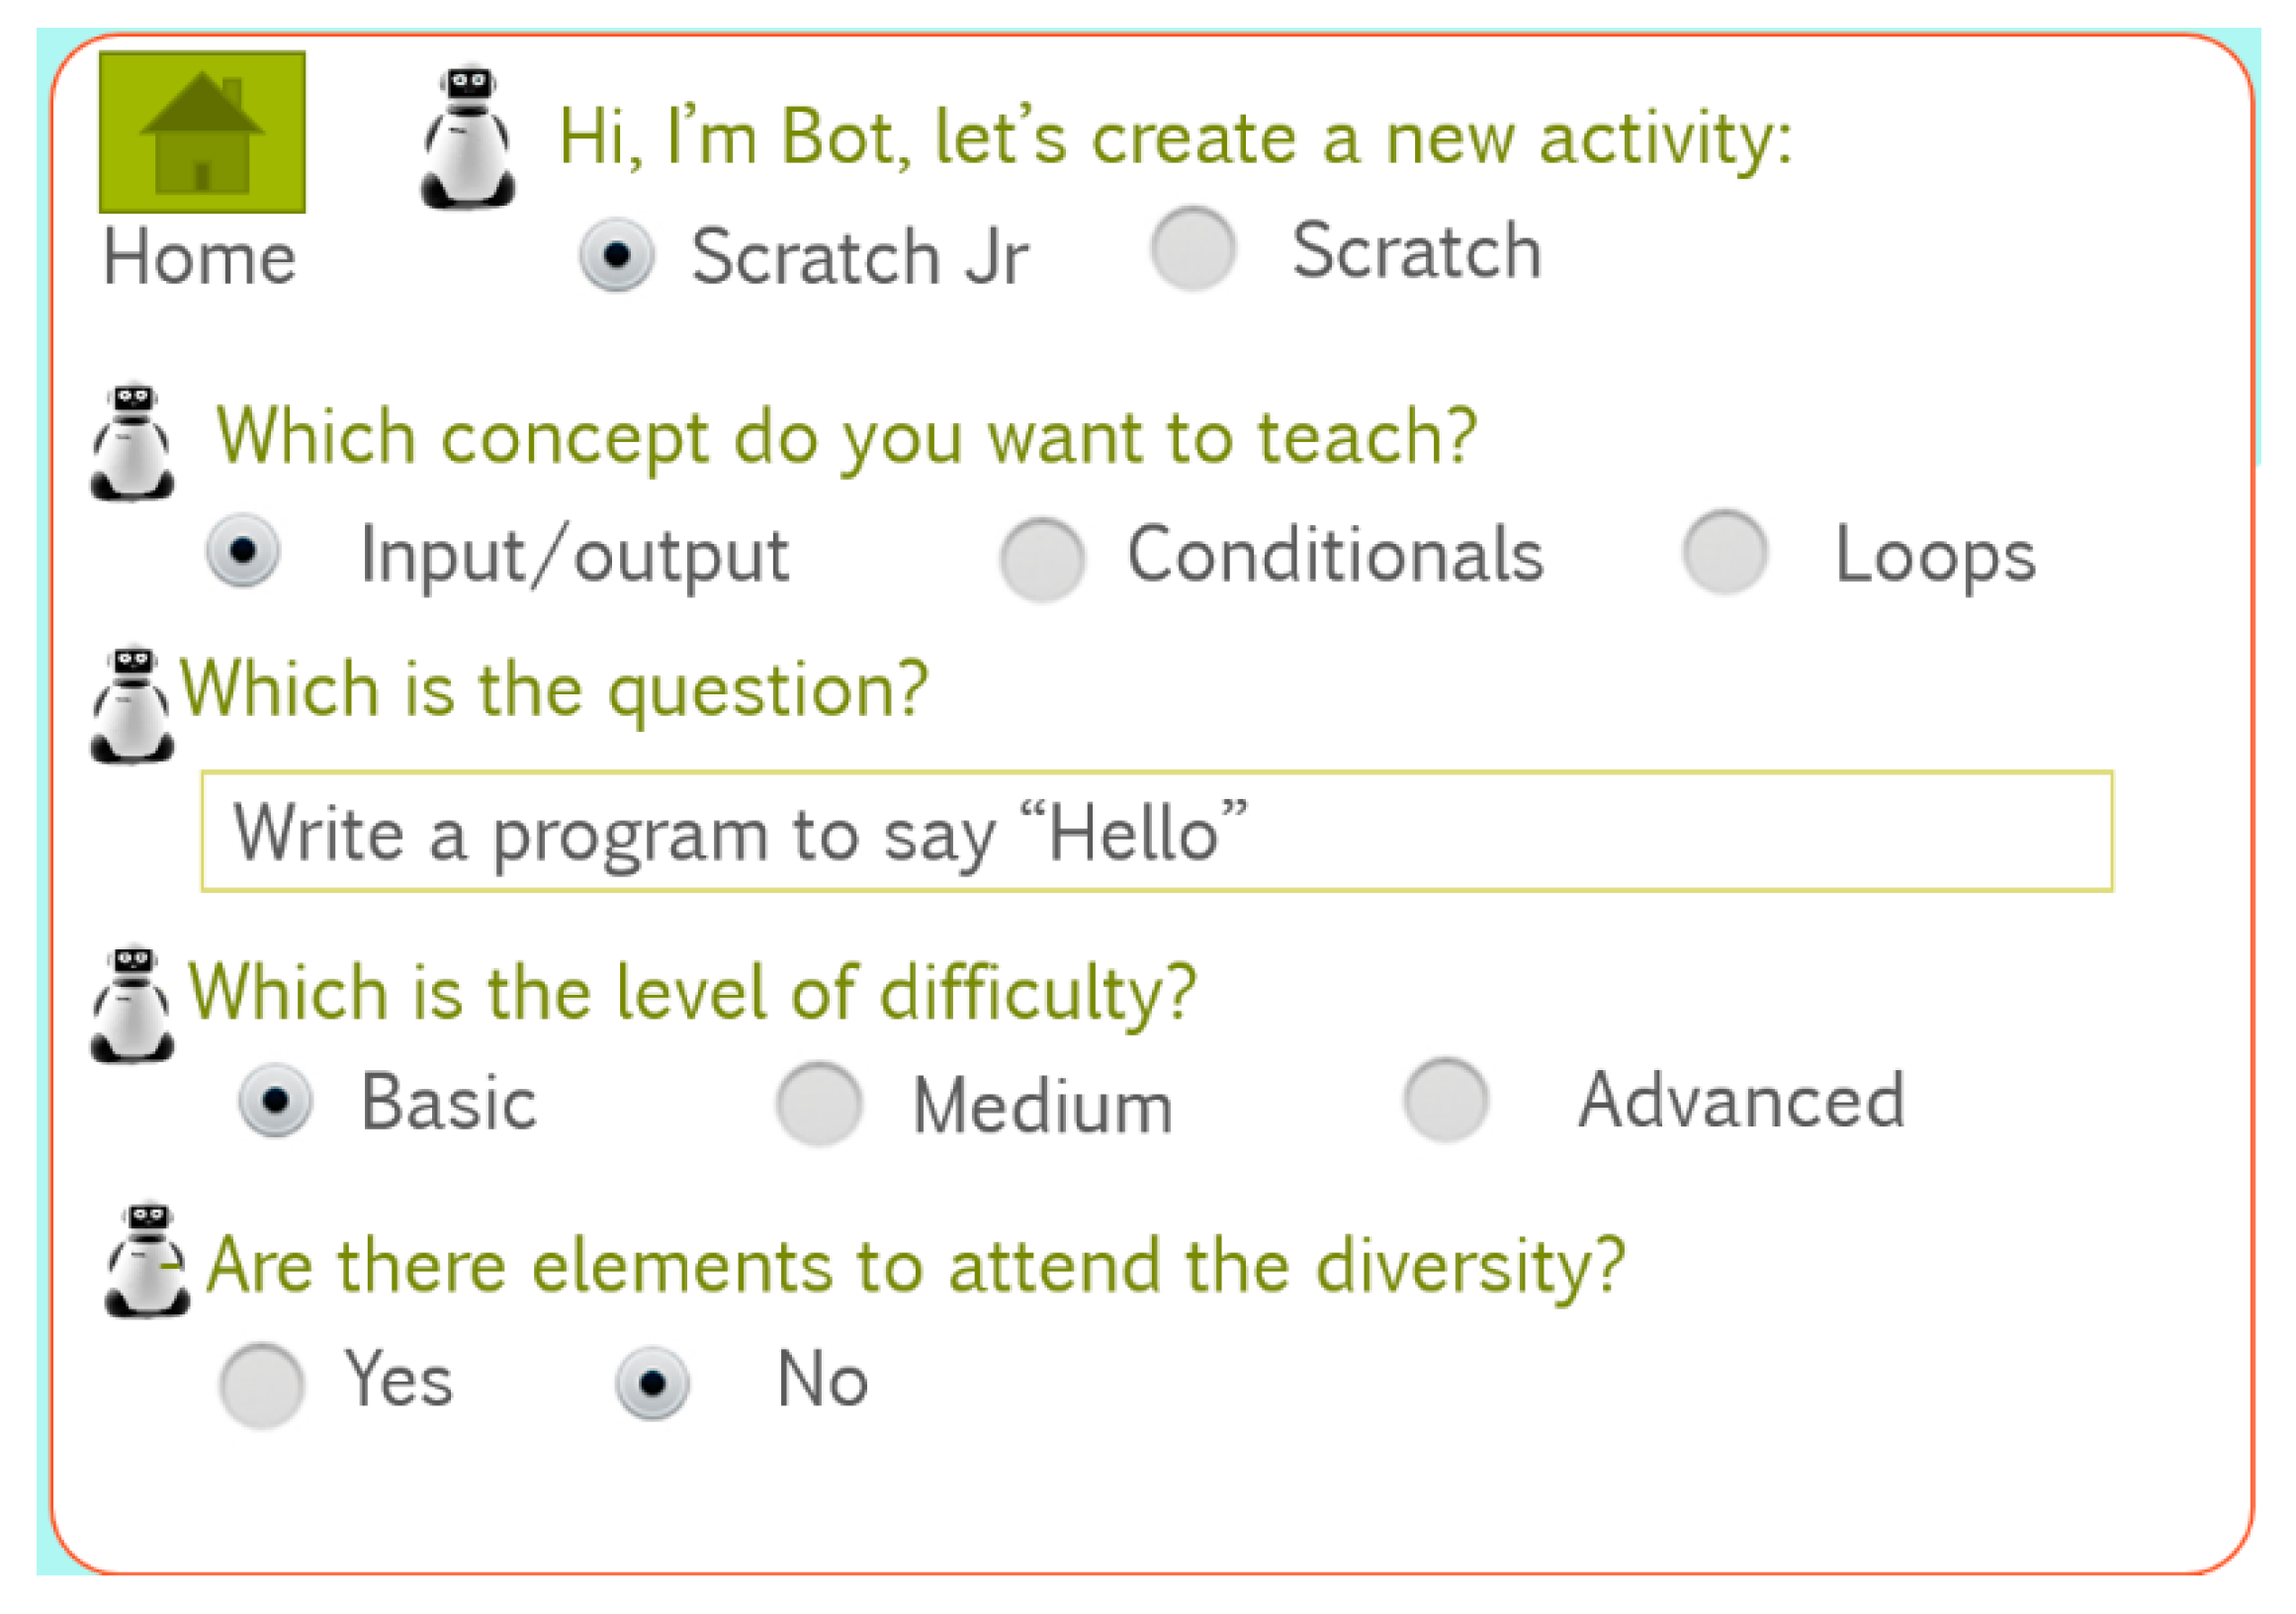Choose the Scratch radio option
2296x1614 pixels.
click(x=1193, y=249)
